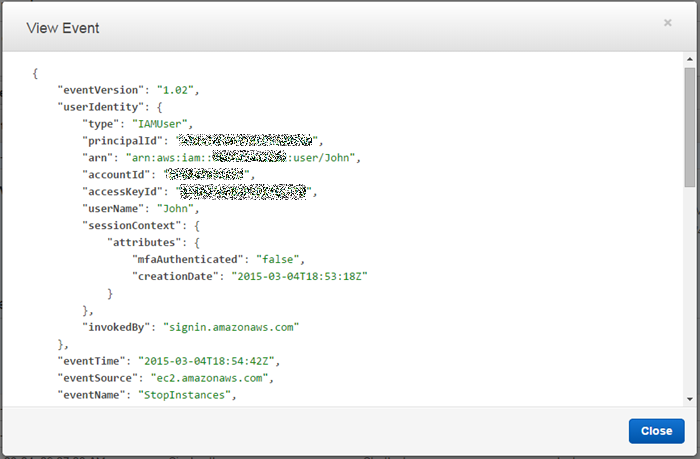The width and height of the screenshot is (700, 459).
Task: Click the redacted accountId value
Action: click(207, 175)
